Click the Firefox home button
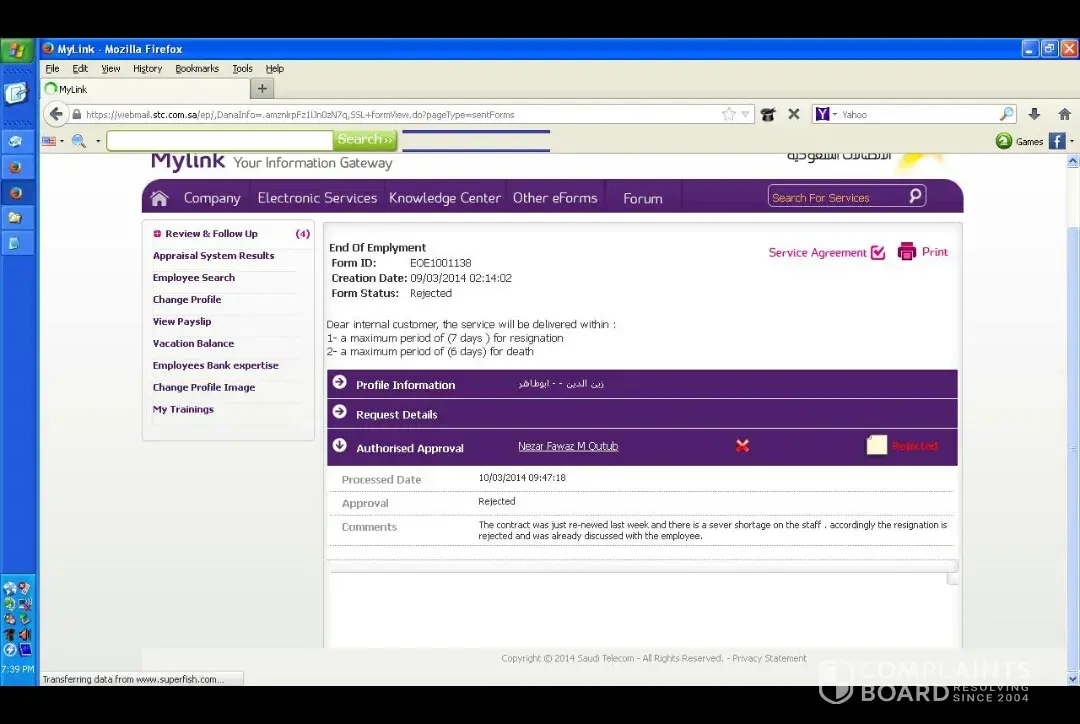1080x724 pixels. coord(1064,114)
